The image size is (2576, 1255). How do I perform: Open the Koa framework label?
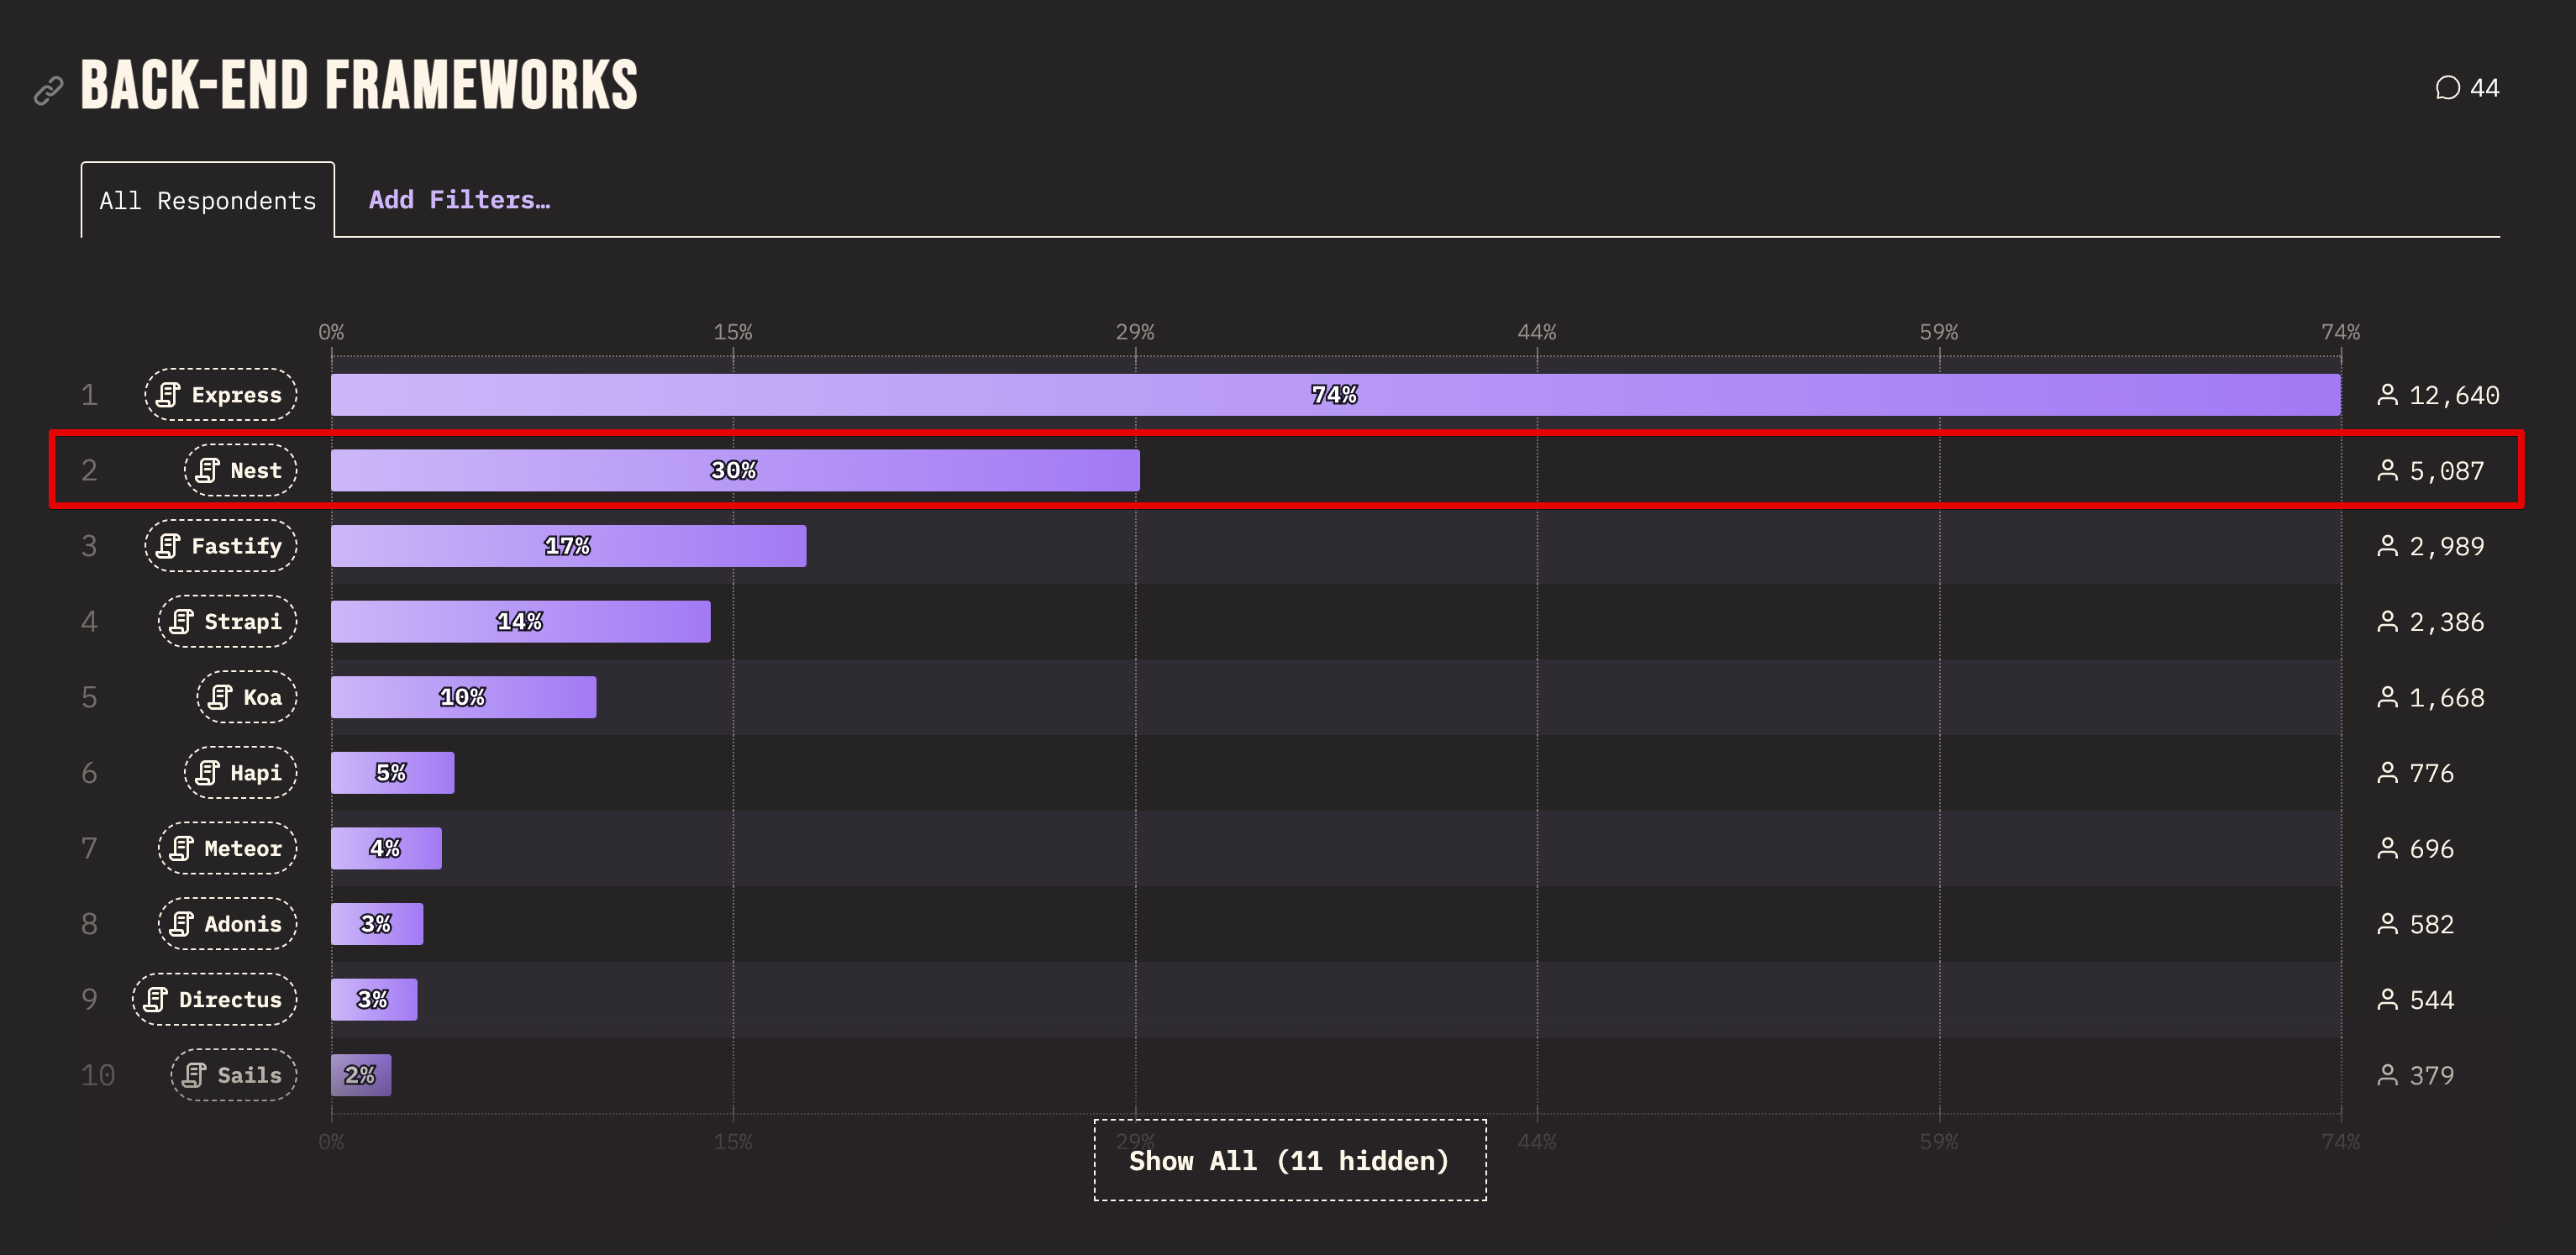247,697
